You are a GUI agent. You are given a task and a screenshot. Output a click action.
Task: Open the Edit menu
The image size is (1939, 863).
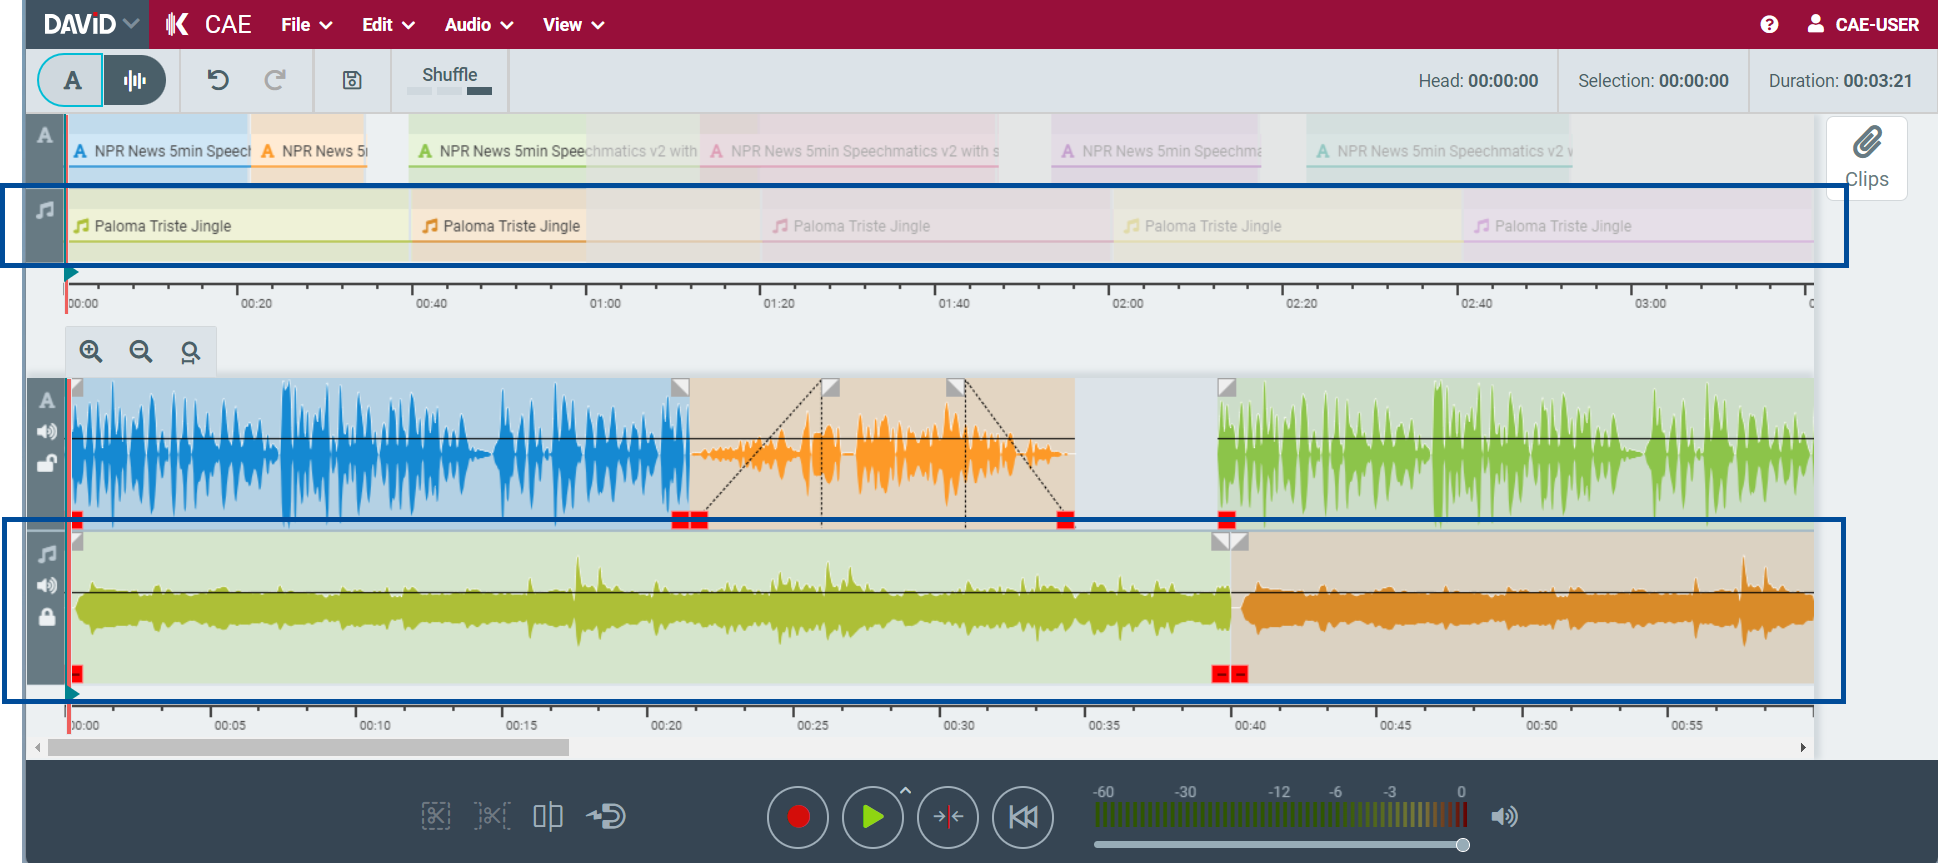(388, 25)
